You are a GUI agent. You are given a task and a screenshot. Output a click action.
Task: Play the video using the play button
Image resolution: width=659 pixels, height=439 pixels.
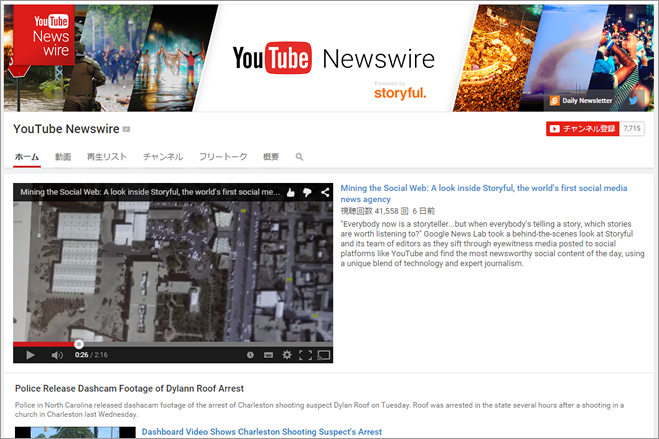(30, 355)
